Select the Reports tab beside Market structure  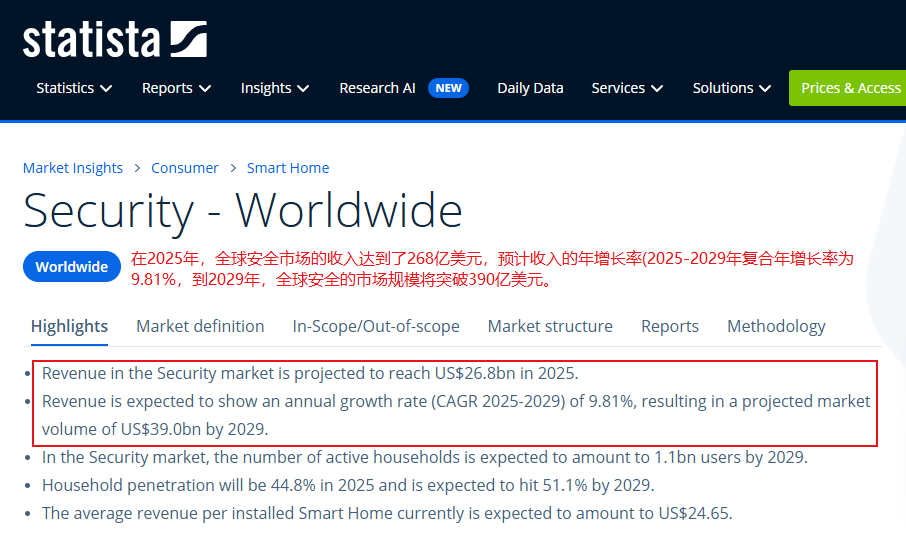tap(670, 326)
